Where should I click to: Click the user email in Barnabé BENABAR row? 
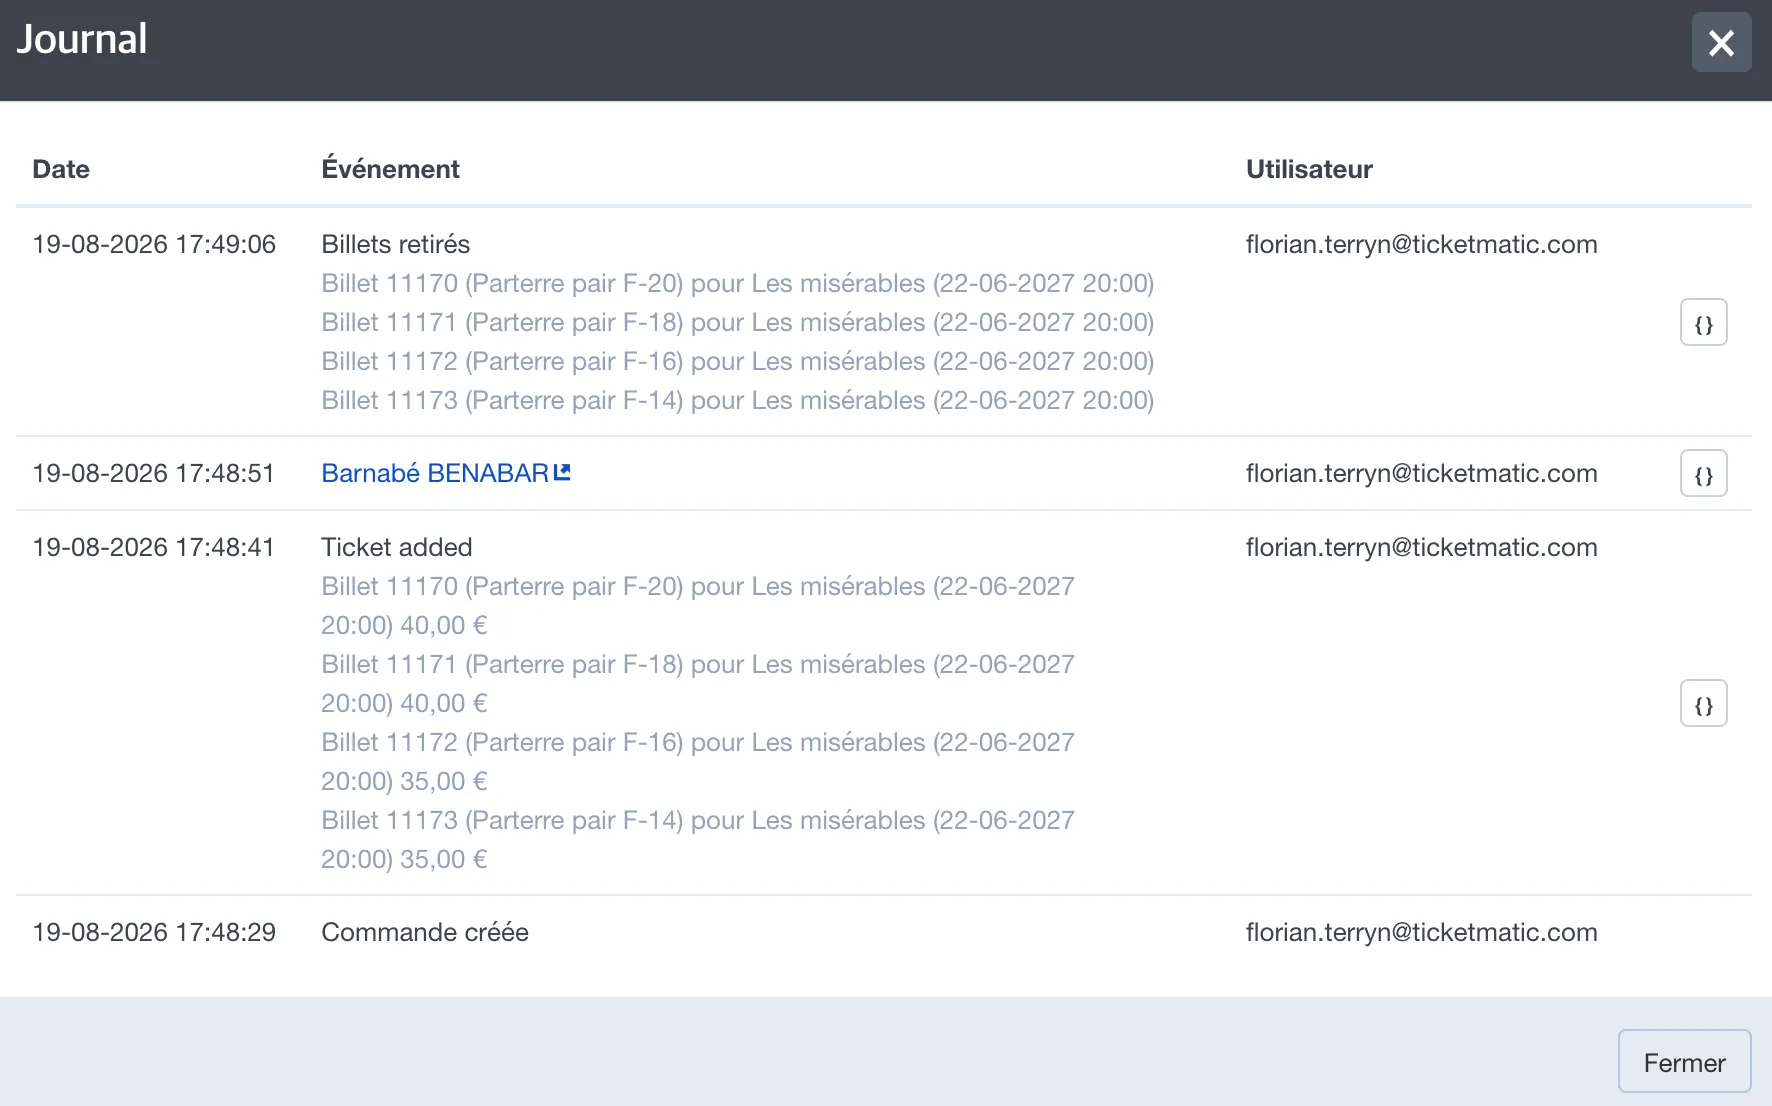(1421, 473)
